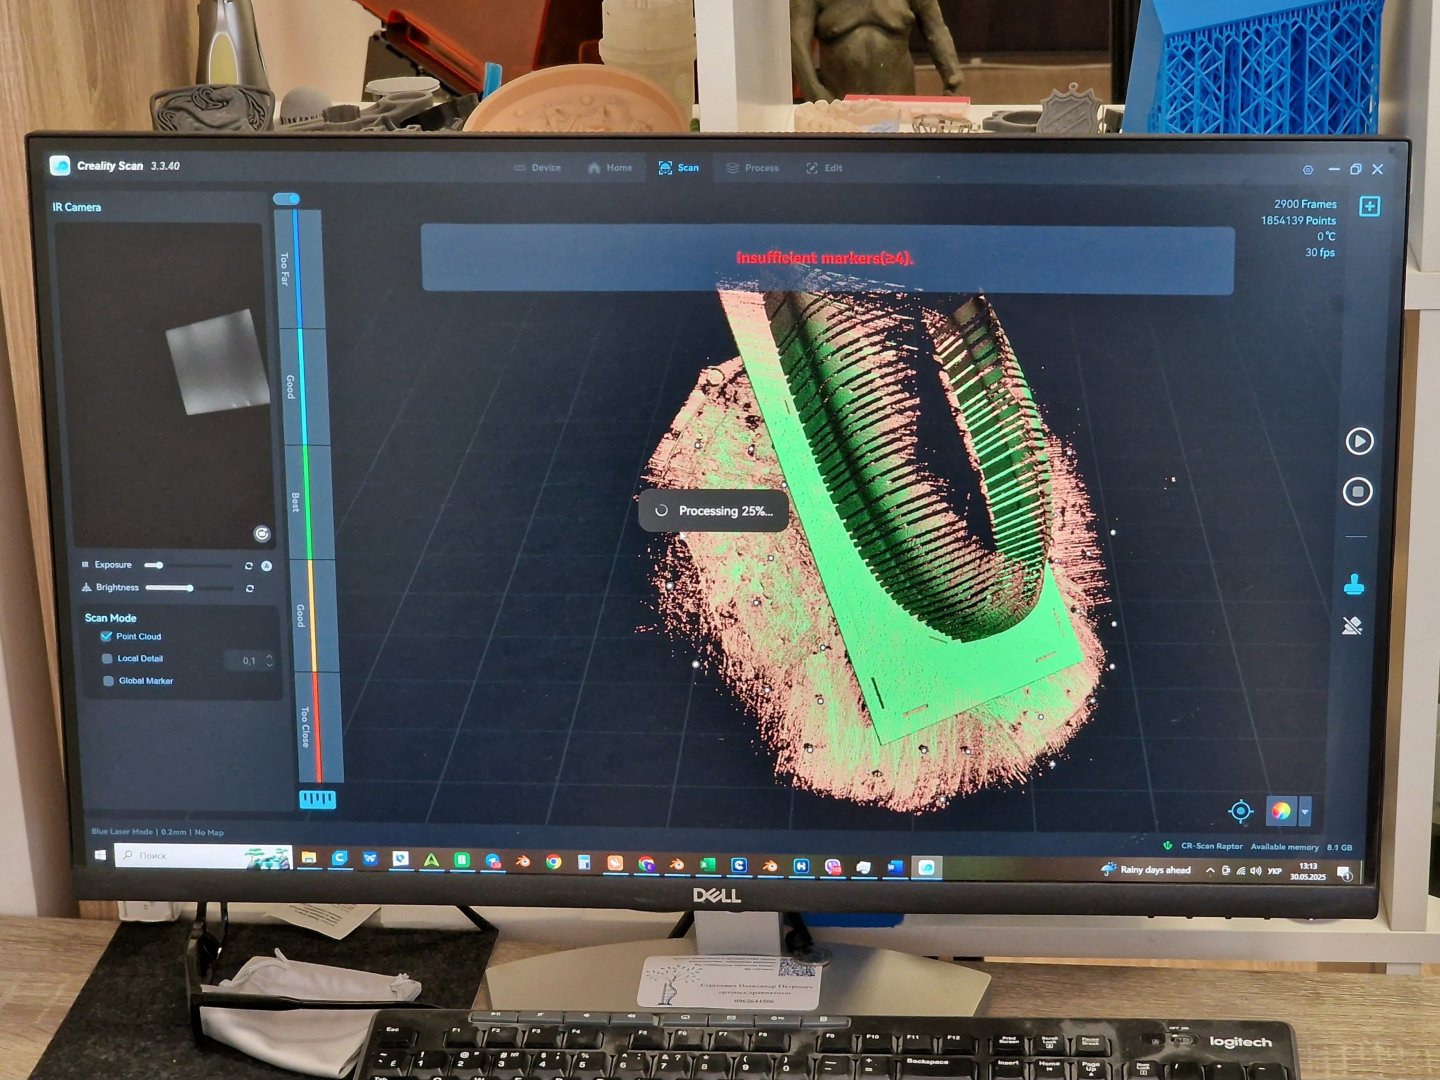Expand the color render mode dropdown arrow
Image resolution: width=1440 pixels, height=1080 pixels.
click(x=1305, y=811)
